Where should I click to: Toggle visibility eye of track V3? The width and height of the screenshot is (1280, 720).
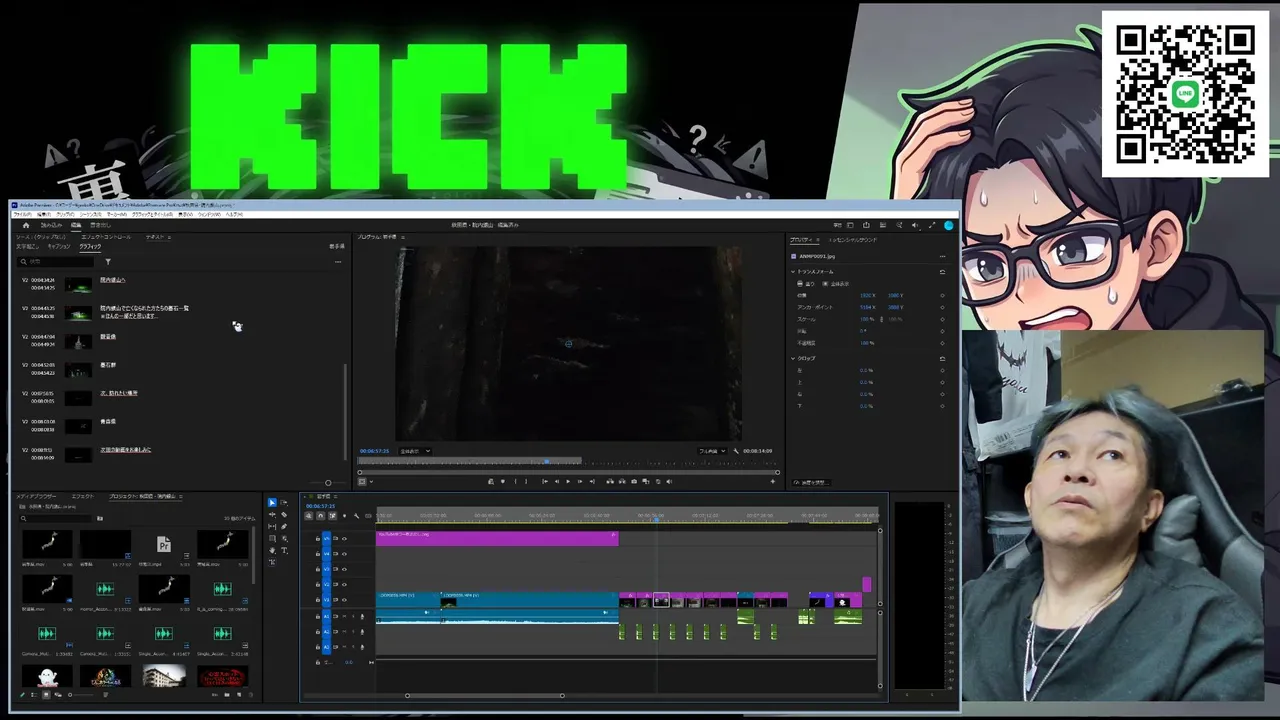344,569
